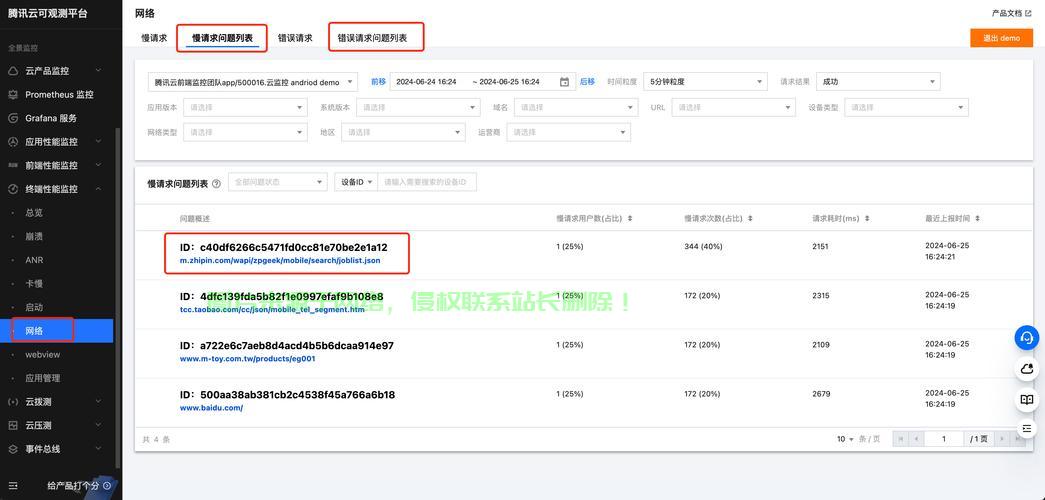1045x500 pixels.
Task: Select 卡慢 in the sidebar
Action: click(x=34, y=284)
